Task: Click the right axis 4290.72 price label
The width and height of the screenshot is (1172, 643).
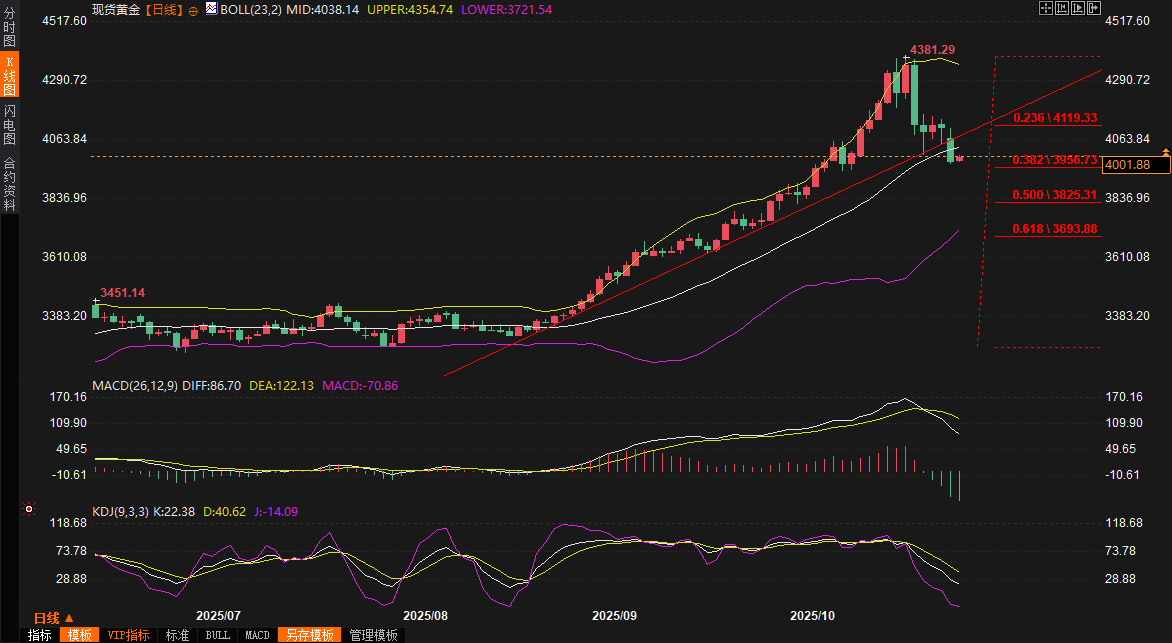Action: [x=1127, y=79]
